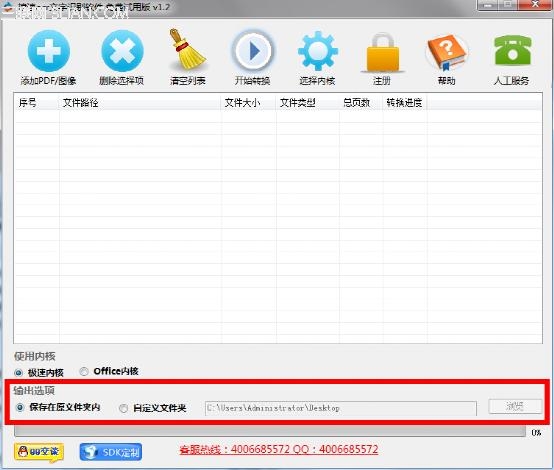Select the Office内核 radio button
Viewport: 554px width, 470px height.
click(84, 372)
